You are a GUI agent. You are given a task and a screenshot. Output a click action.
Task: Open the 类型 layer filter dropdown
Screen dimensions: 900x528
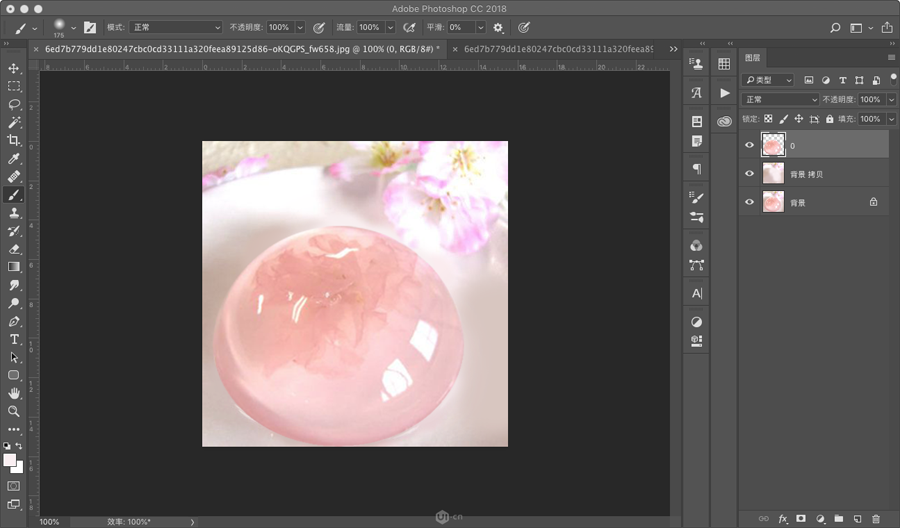coord(768,80)
